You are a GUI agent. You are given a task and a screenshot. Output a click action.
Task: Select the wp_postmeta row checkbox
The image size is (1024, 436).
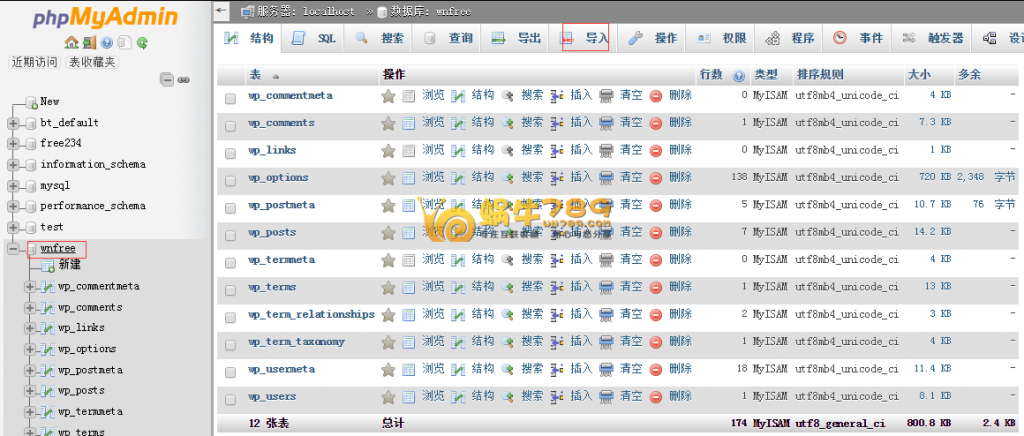tap(231, 206)
